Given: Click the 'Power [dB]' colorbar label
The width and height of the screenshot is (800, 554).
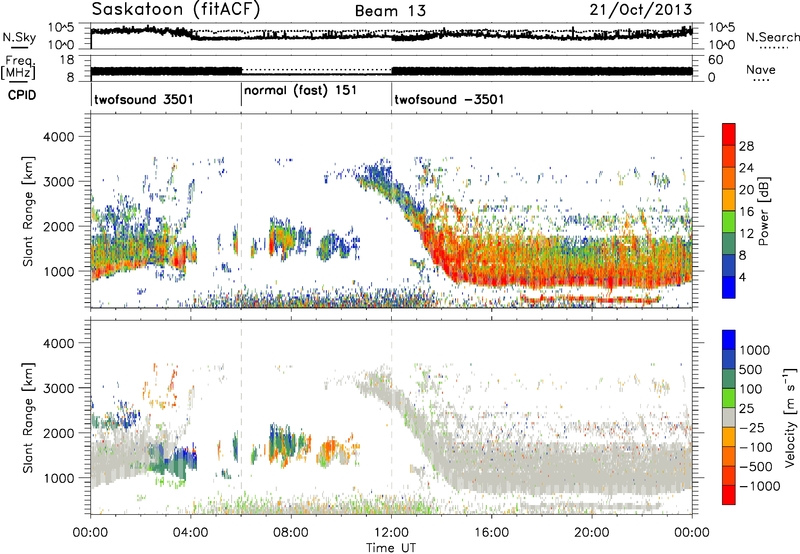Looking at the screenshot, I should tap(763, 211).
